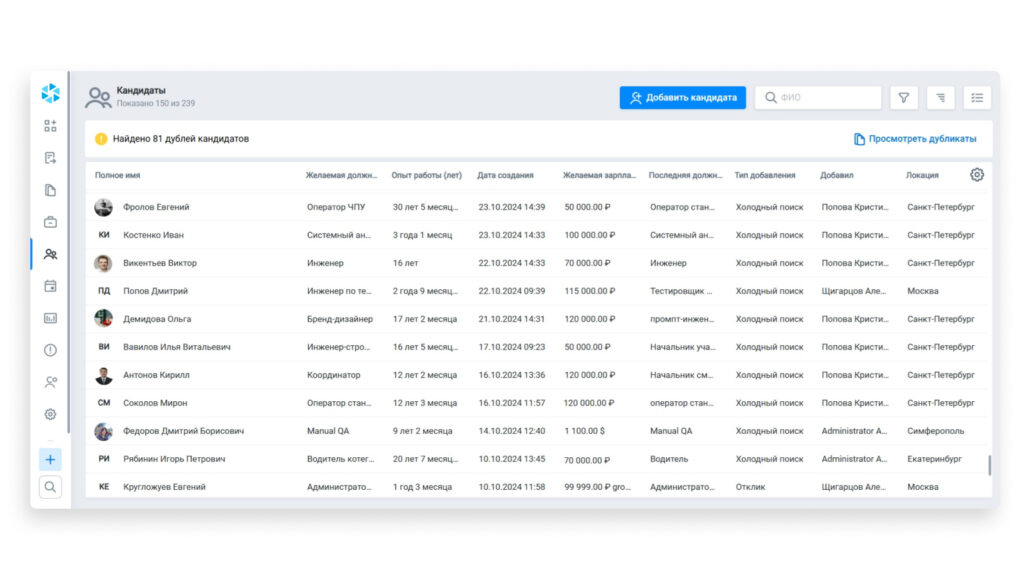The width and height of the screenshot is (1024, 588).
Task: Click the РИ initials avatar
Action: (104, 459)
